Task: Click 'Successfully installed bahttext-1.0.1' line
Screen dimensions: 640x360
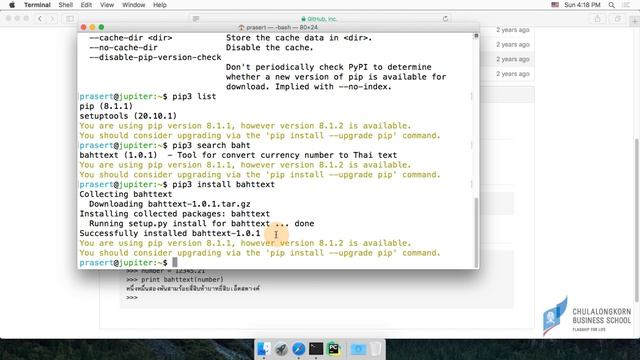Action: pos(170,233)
